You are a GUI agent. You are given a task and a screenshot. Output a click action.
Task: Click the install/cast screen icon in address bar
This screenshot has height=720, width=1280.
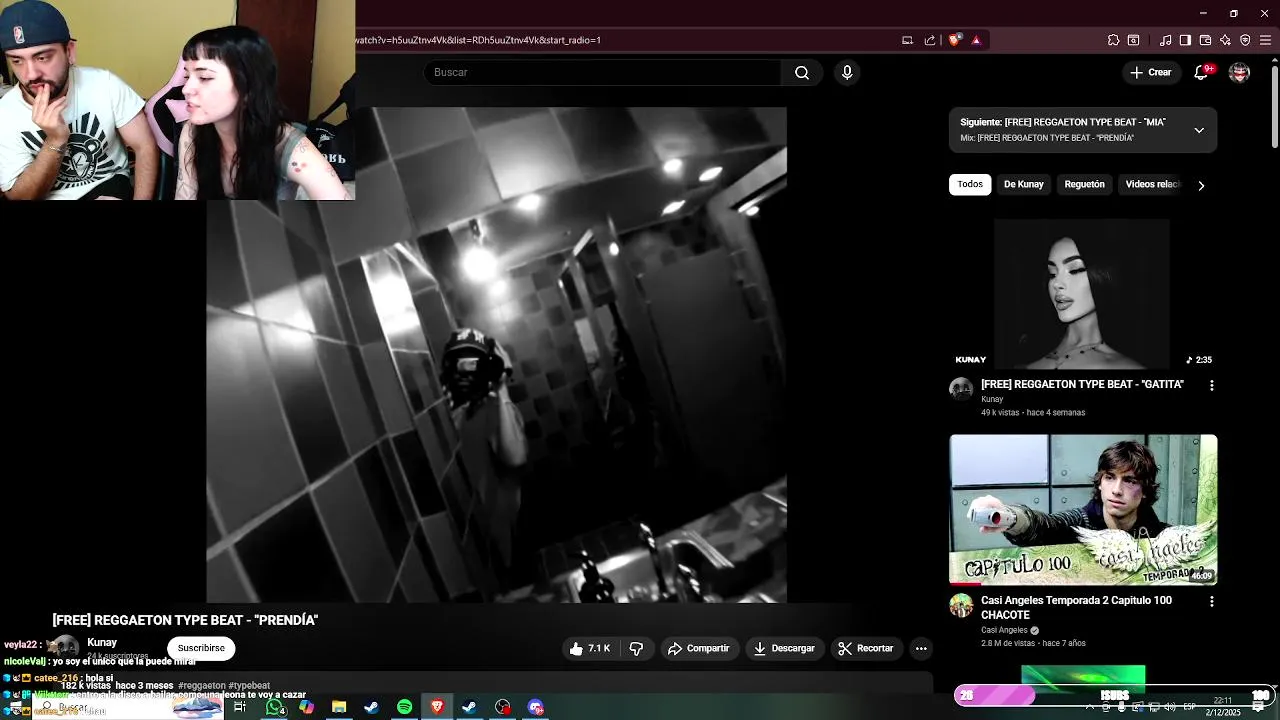(907, 40)
